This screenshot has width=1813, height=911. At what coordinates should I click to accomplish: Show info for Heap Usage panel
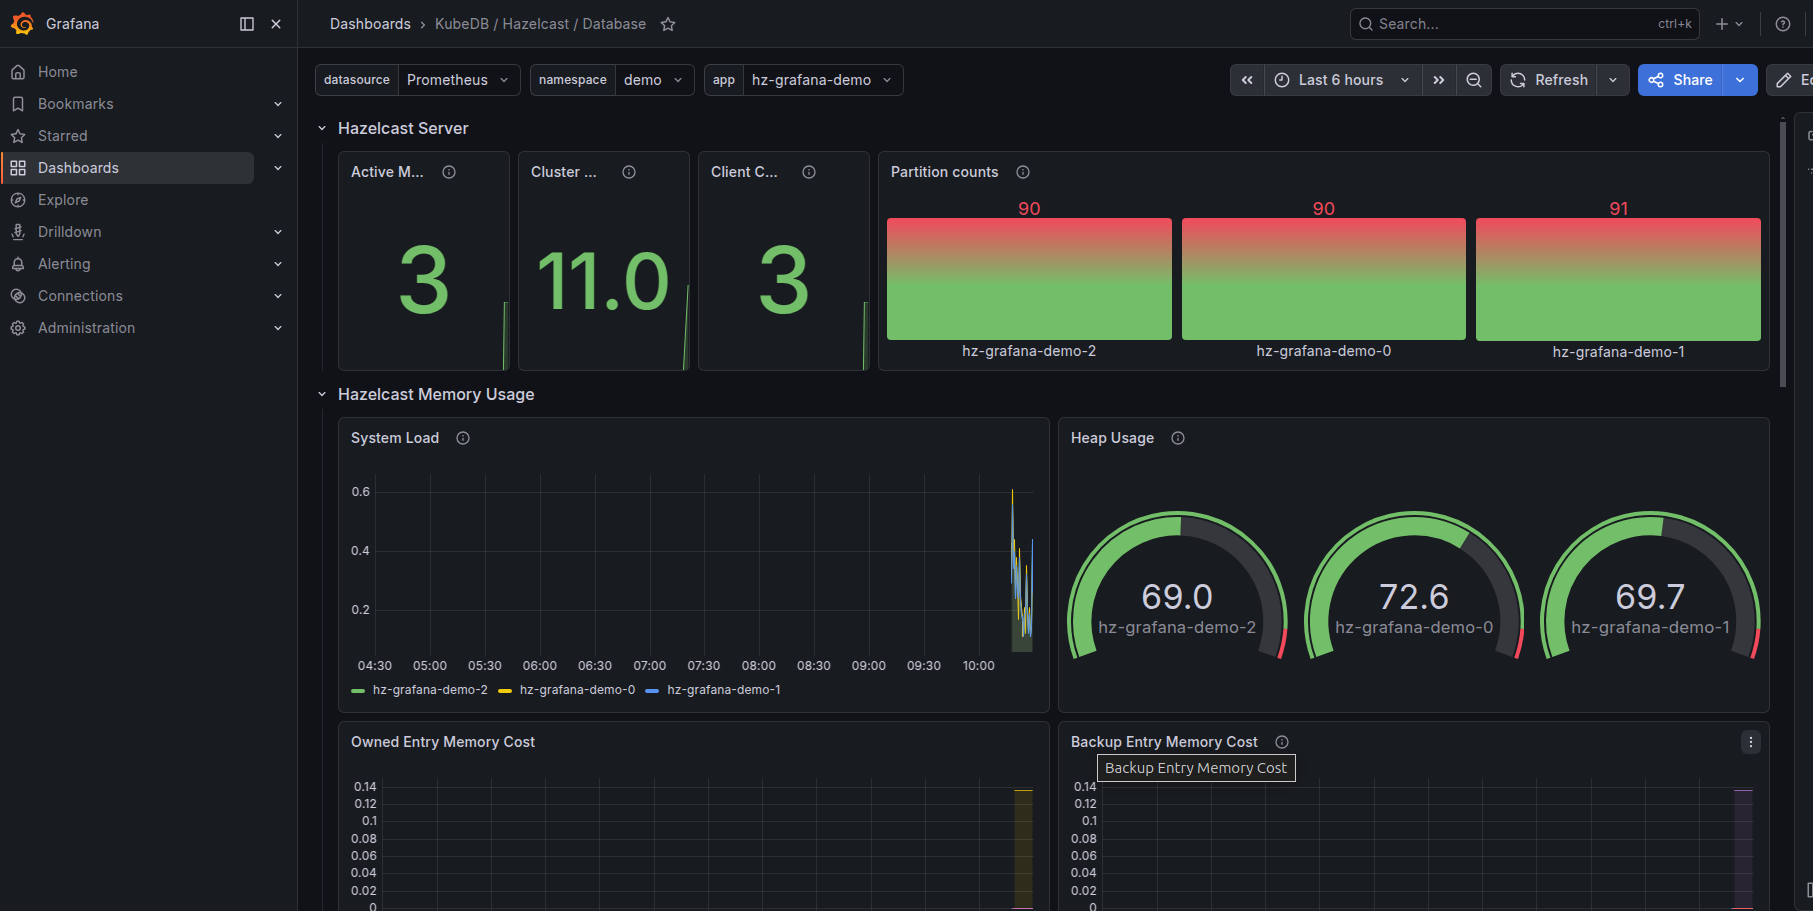(1178, 438)
